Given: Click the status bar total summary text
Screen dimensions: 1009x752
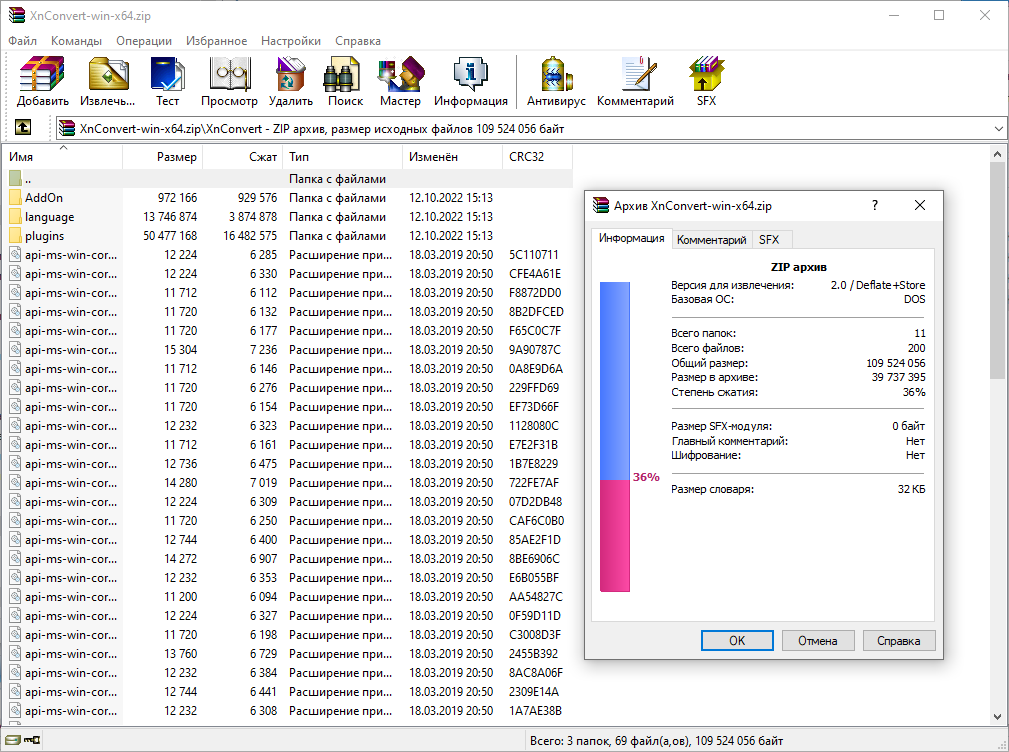Looking at the screenshot, I should pos(656,740).
